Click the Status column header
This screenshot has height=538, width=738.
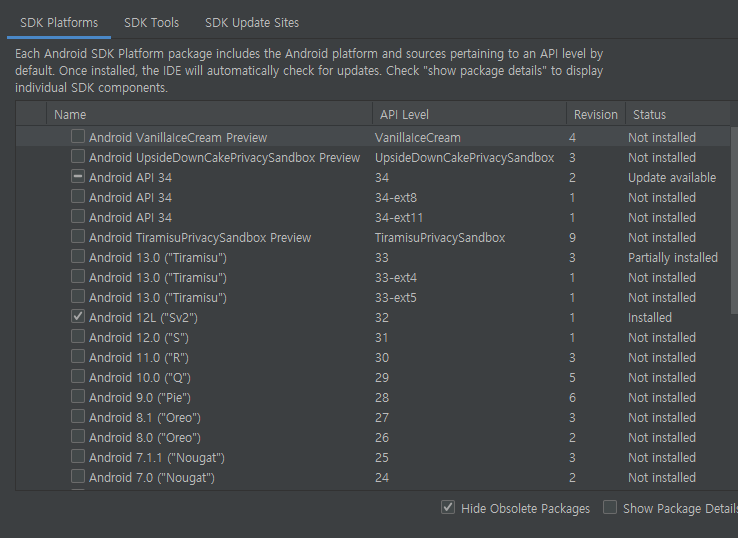point(678,114)
